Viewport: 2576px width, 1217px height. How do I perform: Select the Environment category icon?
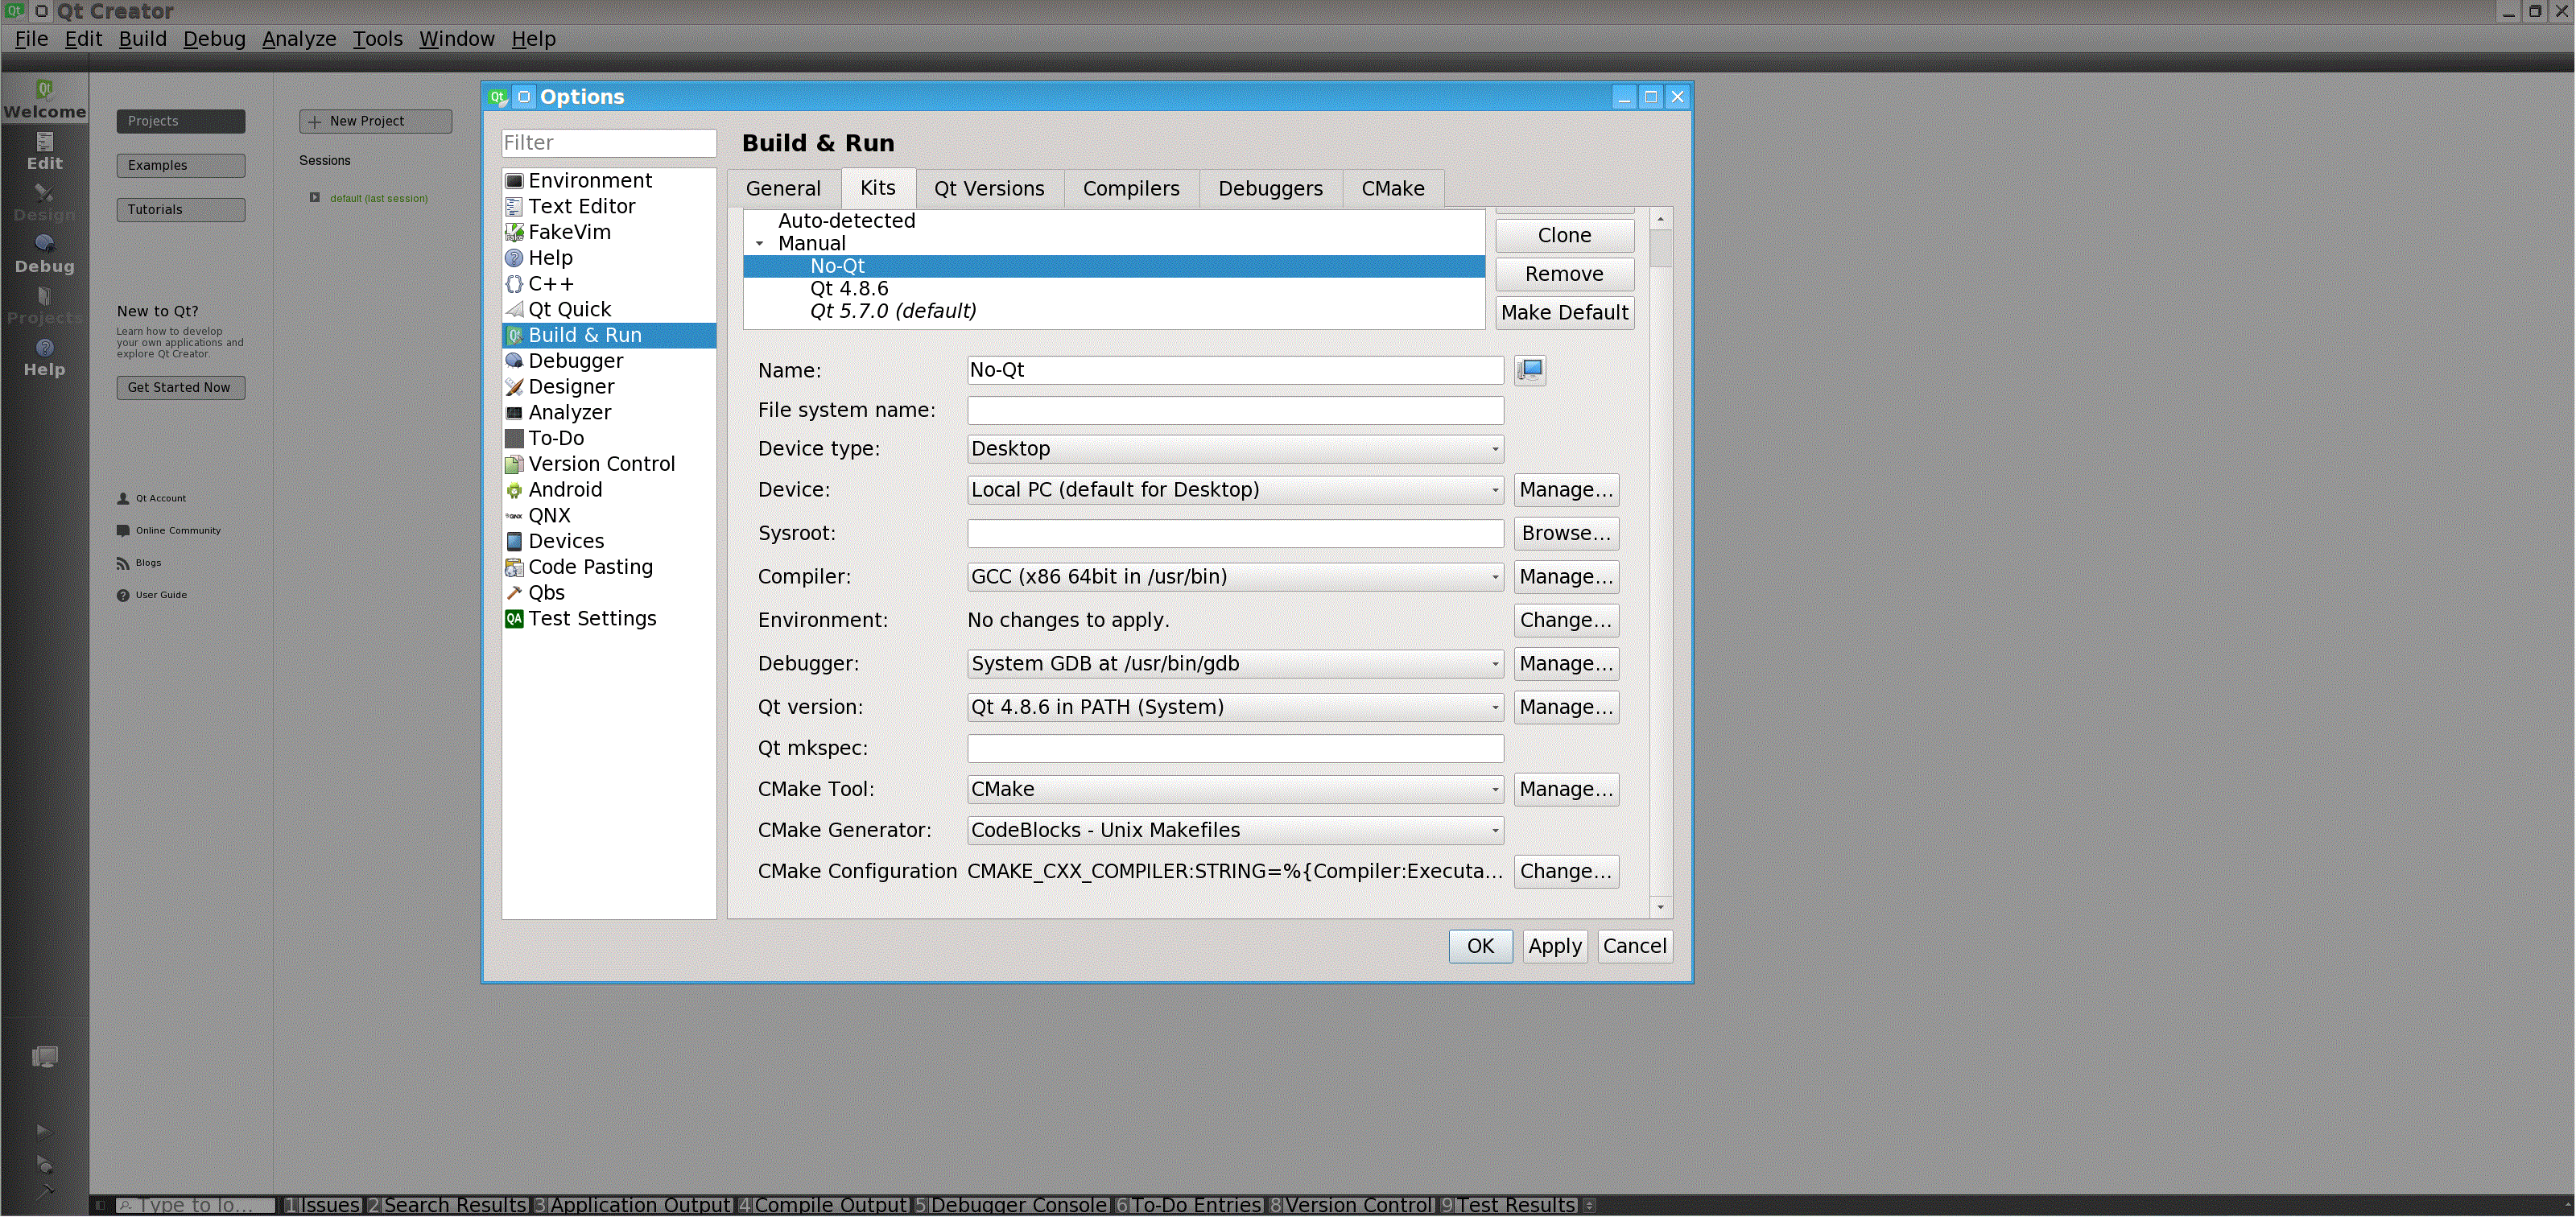point(514,181)
